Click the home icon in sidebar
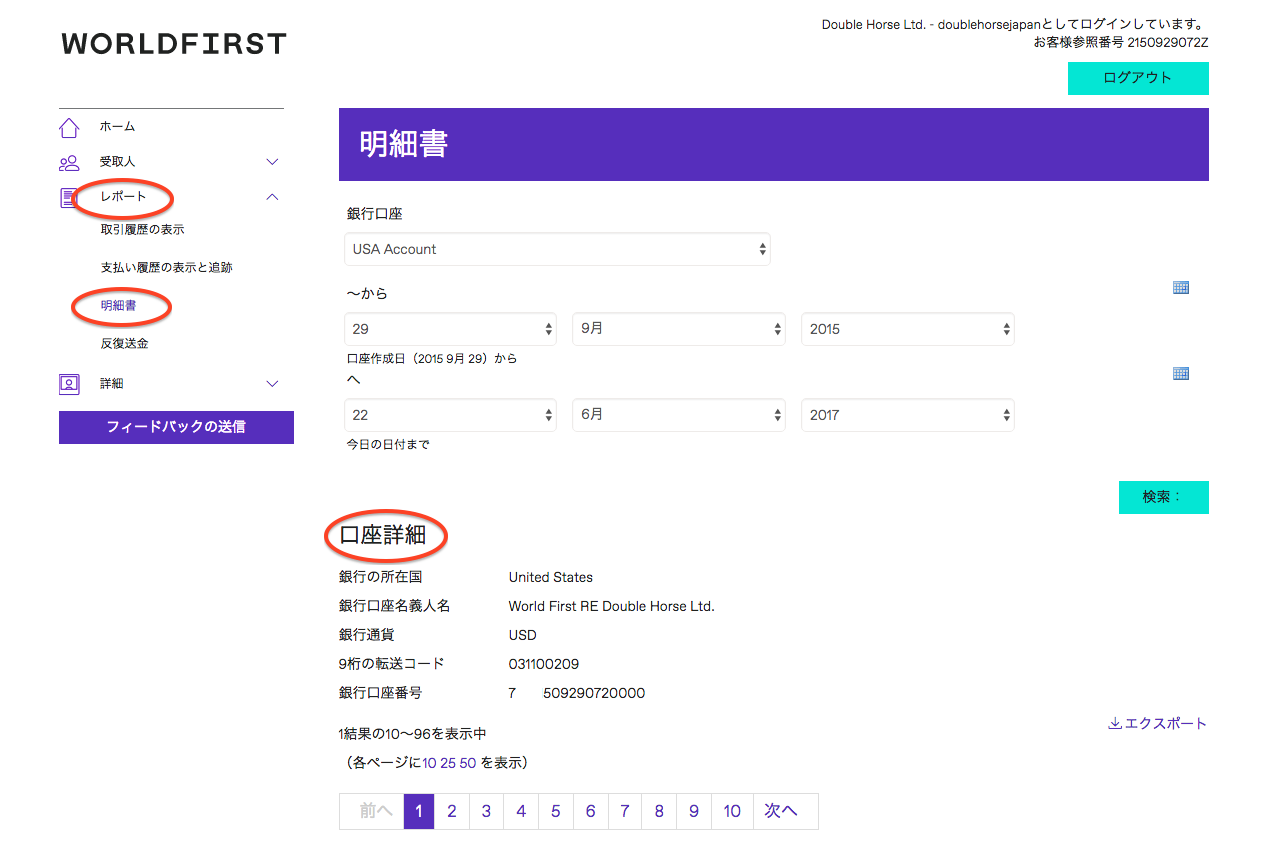This screenshot has width=1284, height=843. 69,127
